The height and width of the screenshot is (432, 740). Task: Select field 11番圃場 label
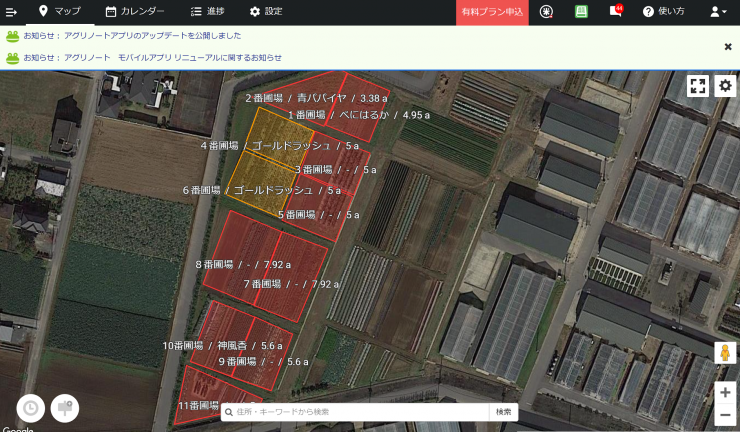pyautogui.click(x=198, y=406)
